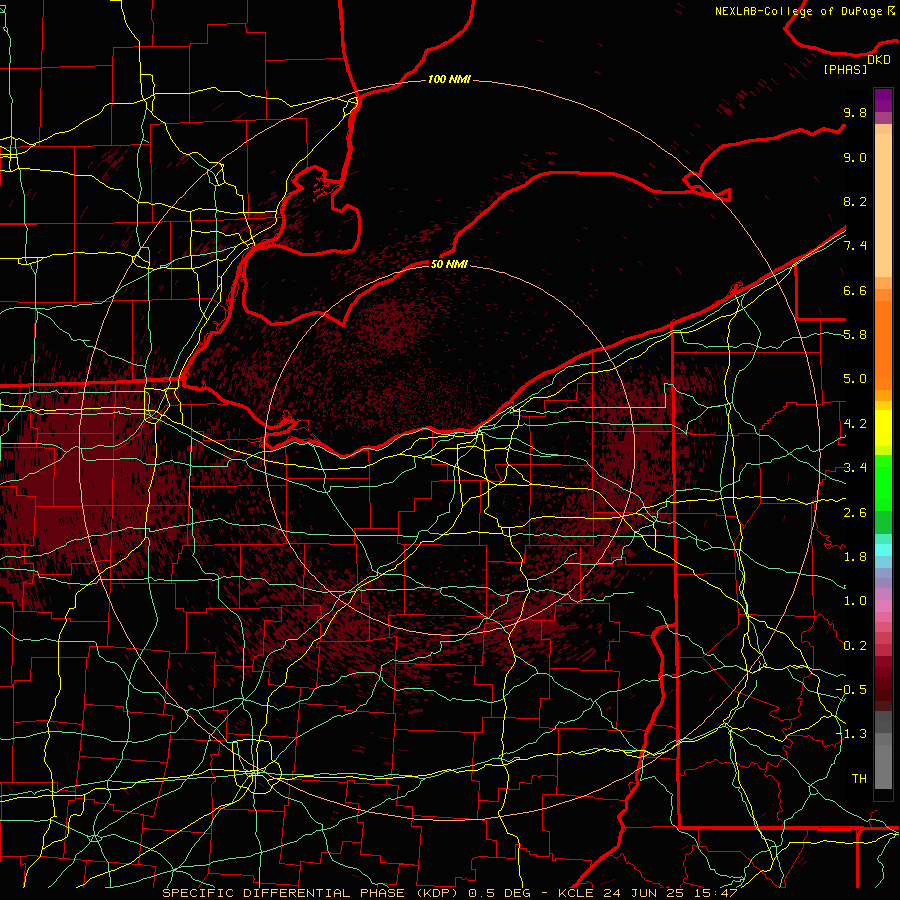This screenshot has width=900, height=900.
Task: Click the "[PHAS]" units label
Action: coord(845,69)
